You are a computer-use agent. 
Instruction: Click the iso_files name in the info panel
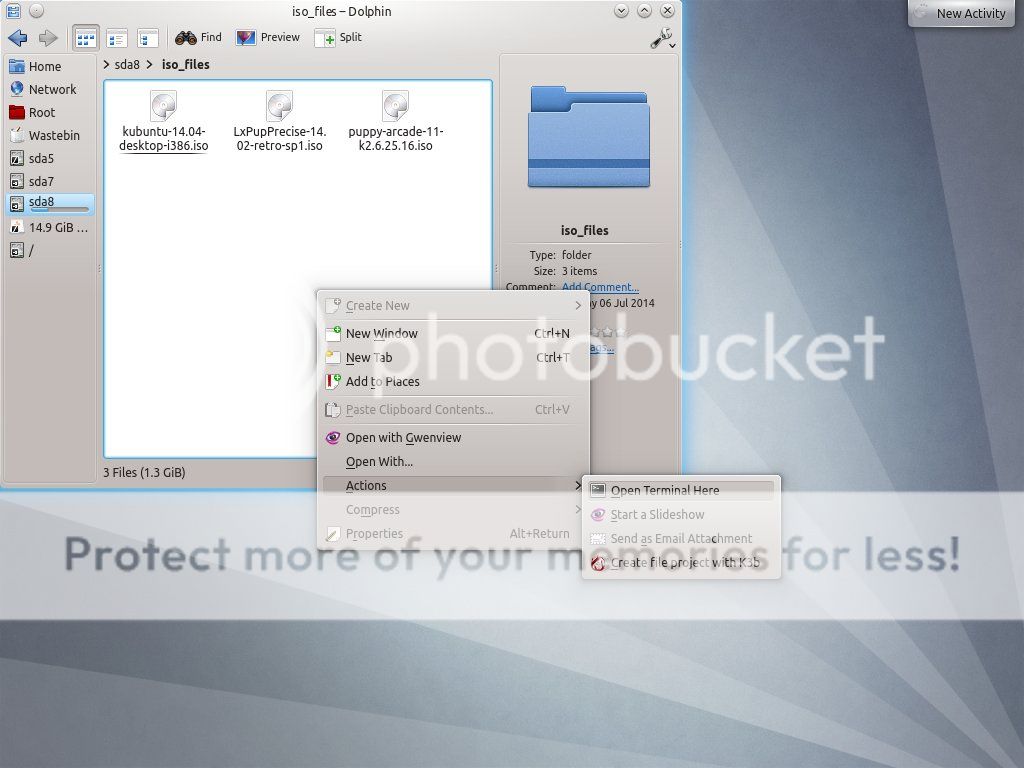coord(584,231)
